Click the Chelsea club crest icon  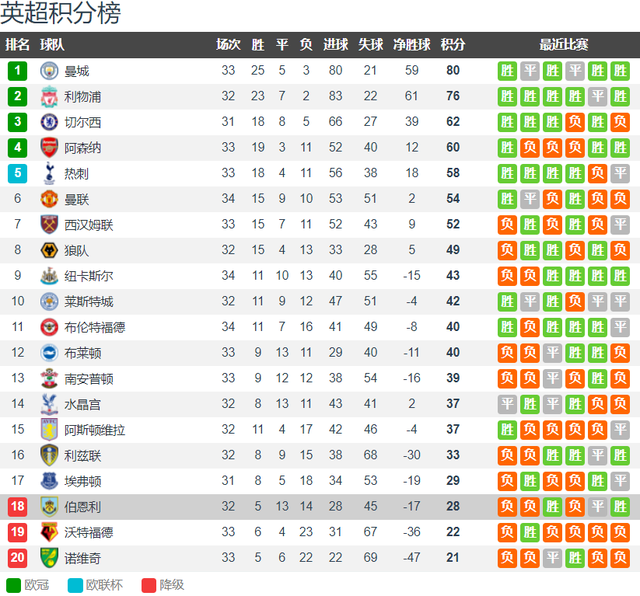[49, 122]
